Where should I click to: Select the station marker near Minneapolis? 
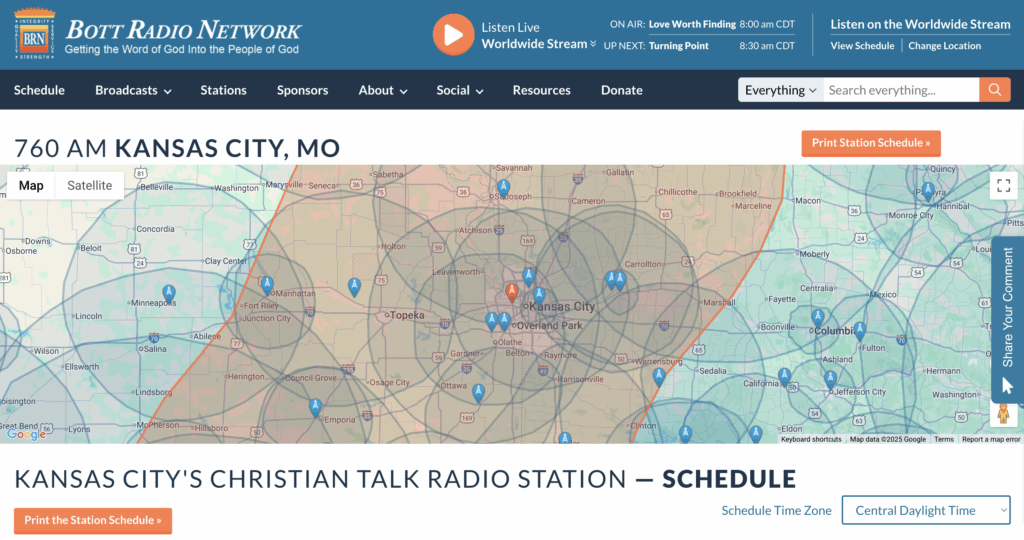169,294
